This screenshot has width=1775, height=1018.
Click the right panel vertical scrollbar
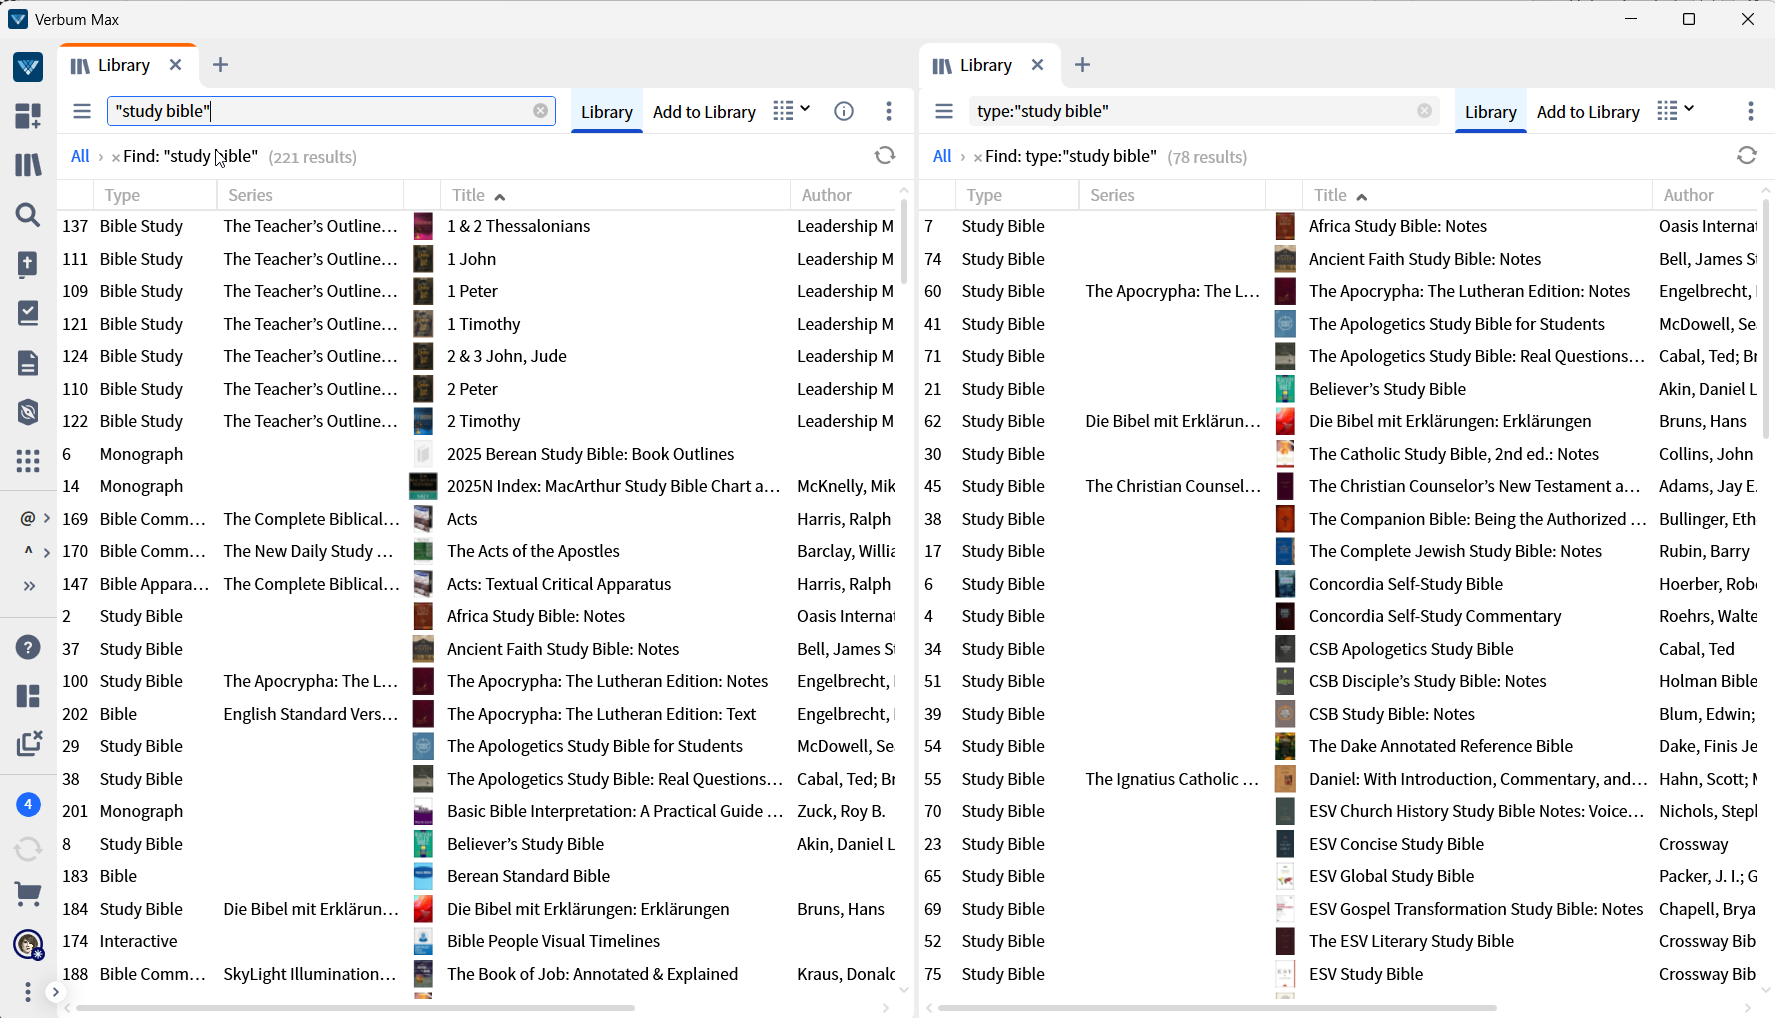(1766, 320)
